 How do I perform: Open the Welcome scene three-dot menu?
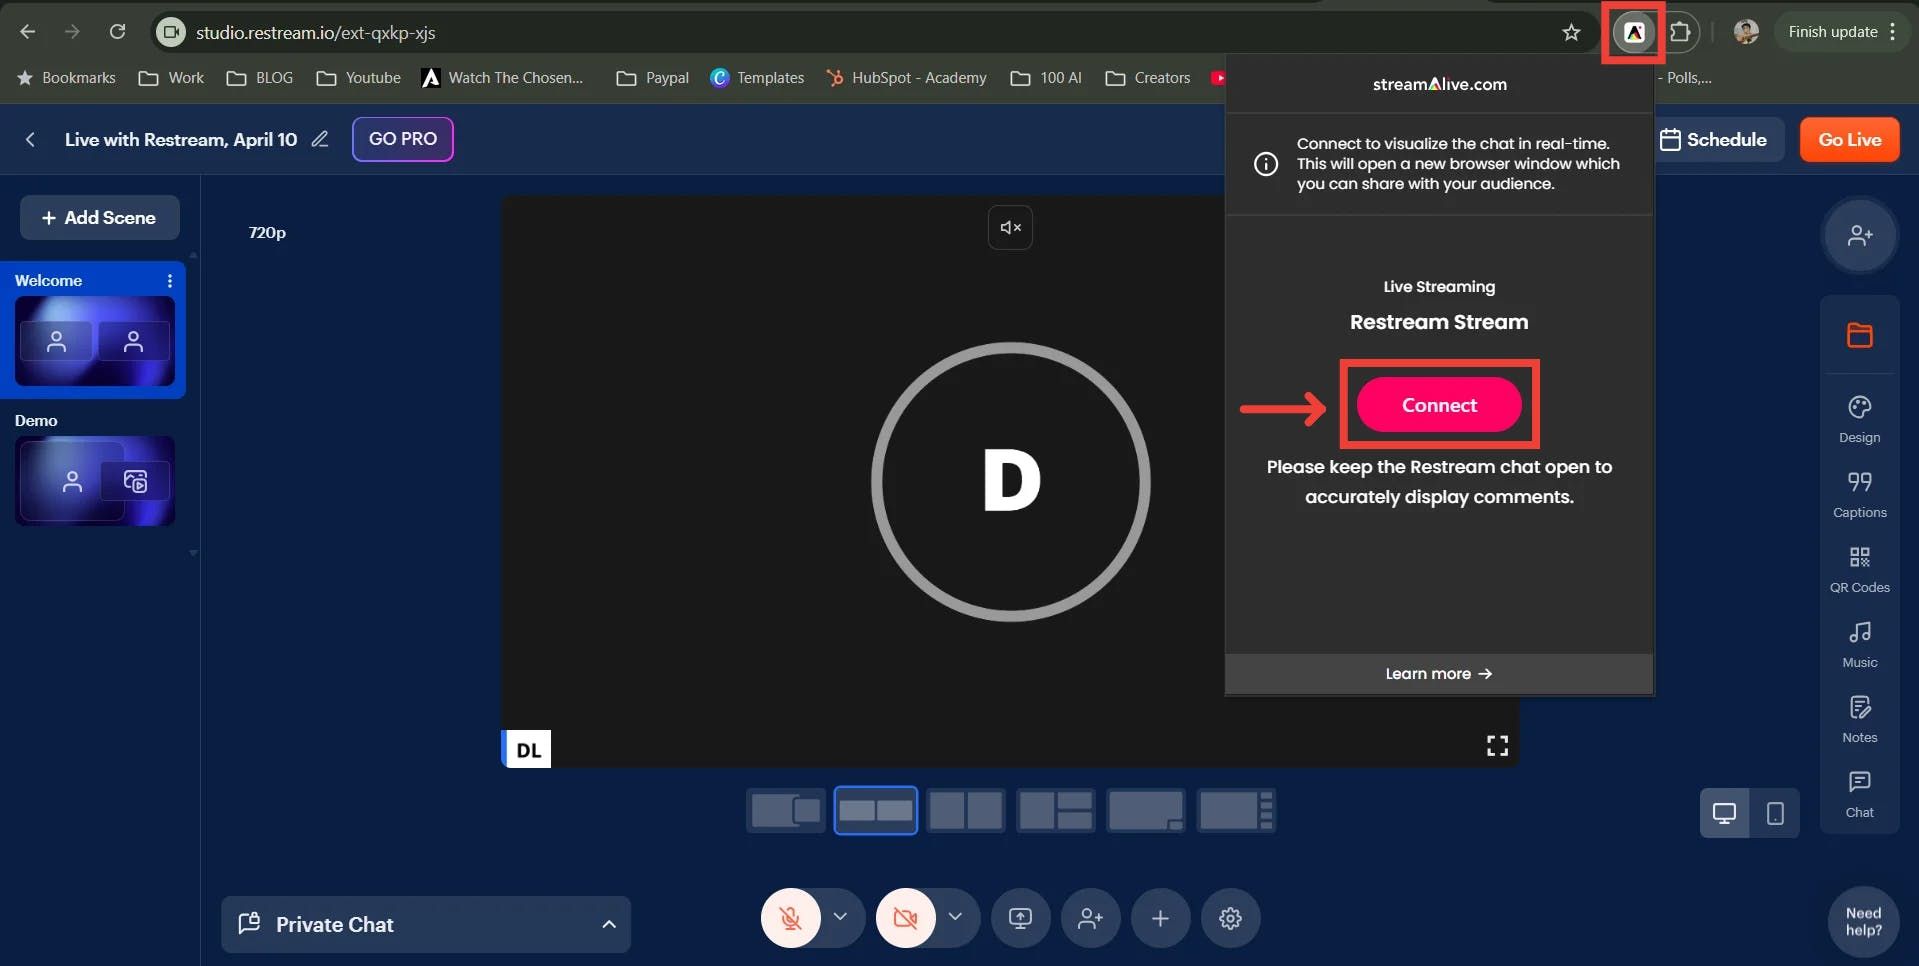coord(170,281)
